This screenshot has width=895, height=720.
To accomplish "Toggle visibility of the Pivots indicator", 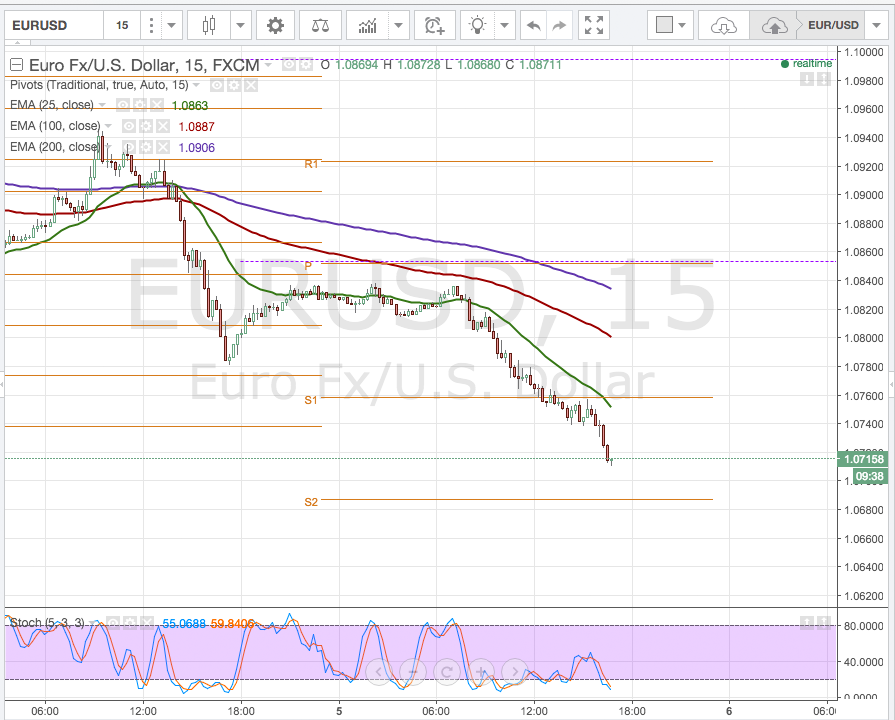I will [216, 86].
